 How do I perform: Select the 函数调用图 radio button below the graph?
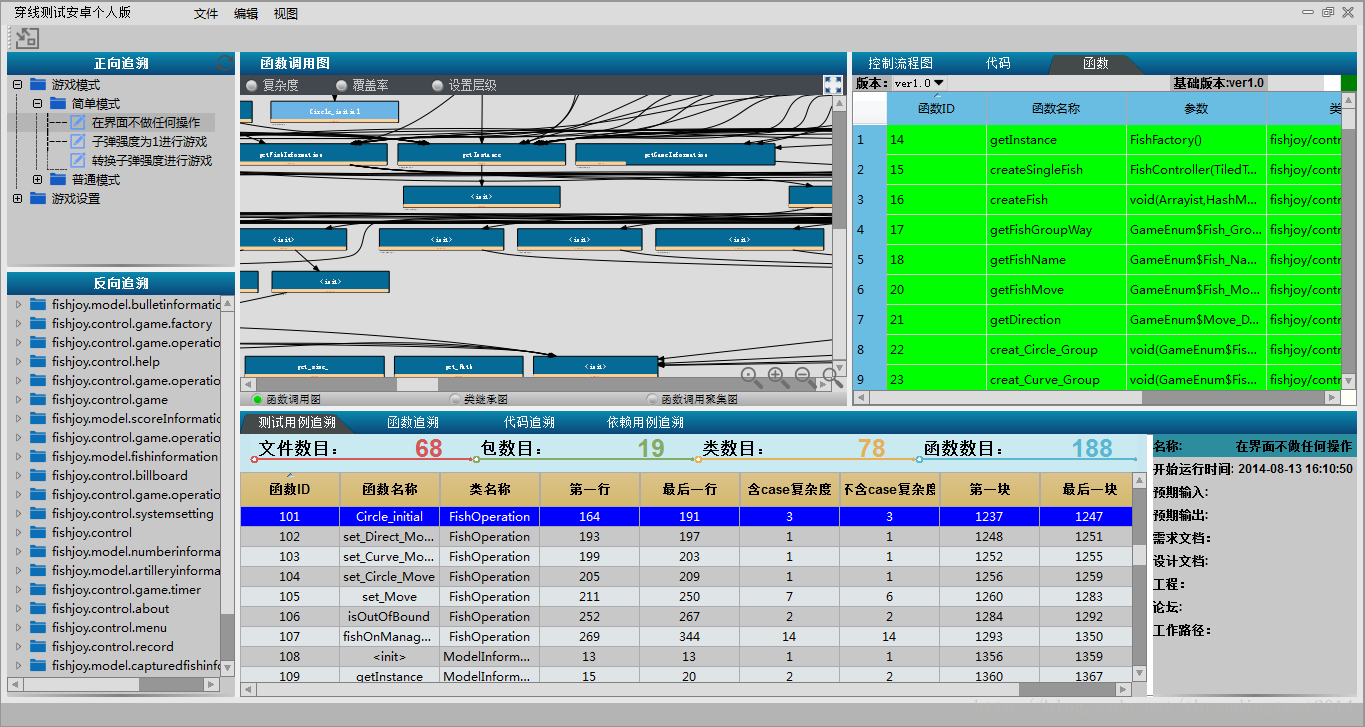258,400
